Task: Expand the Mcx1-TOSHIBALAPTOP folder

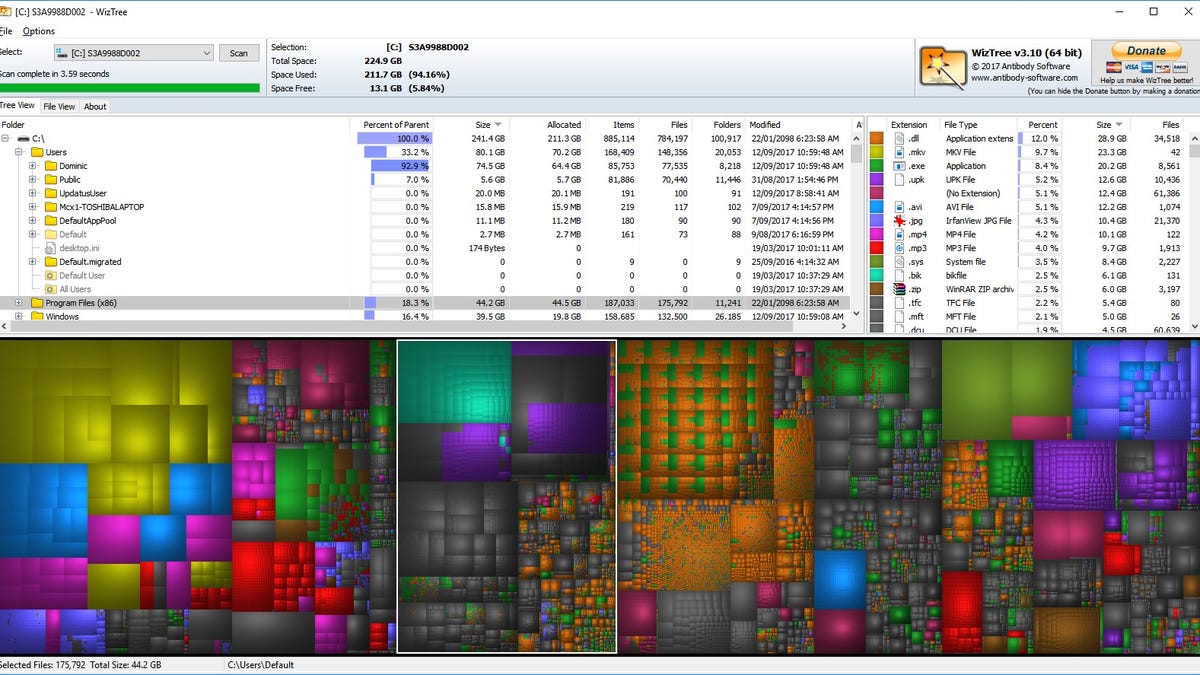Action: tap(32, 207)
